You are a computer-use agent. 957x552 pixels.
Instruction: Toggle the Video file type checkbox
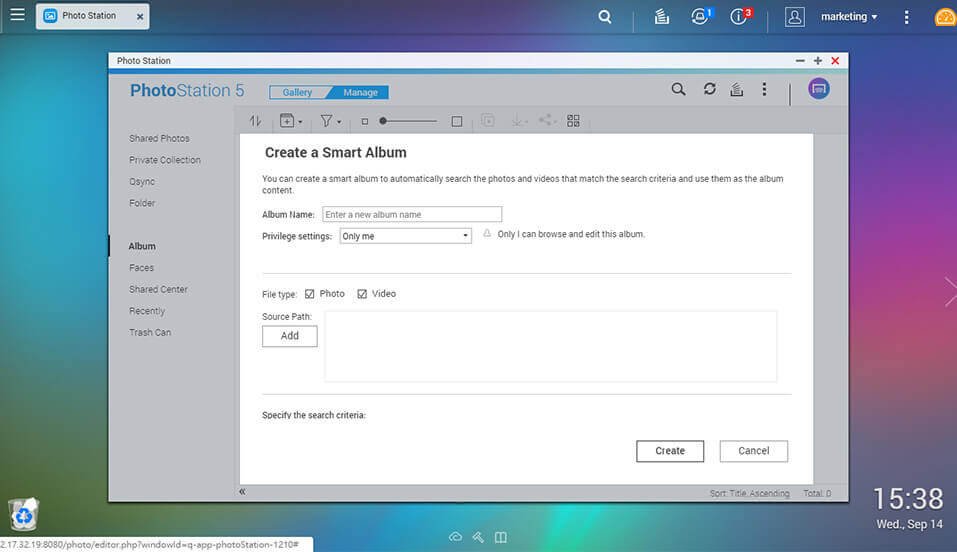pos(362,294)
